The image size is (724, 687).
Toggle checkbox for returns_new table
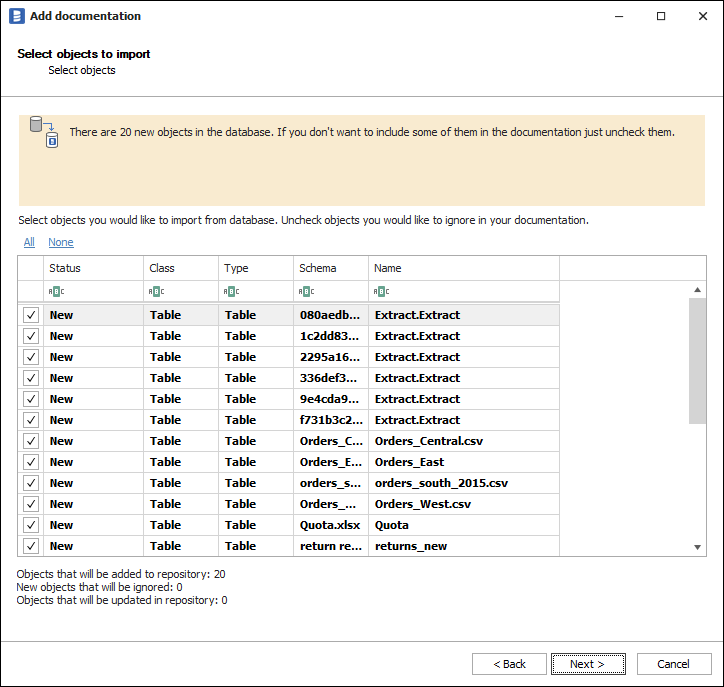pyautogui.click(x=31, y=546)
